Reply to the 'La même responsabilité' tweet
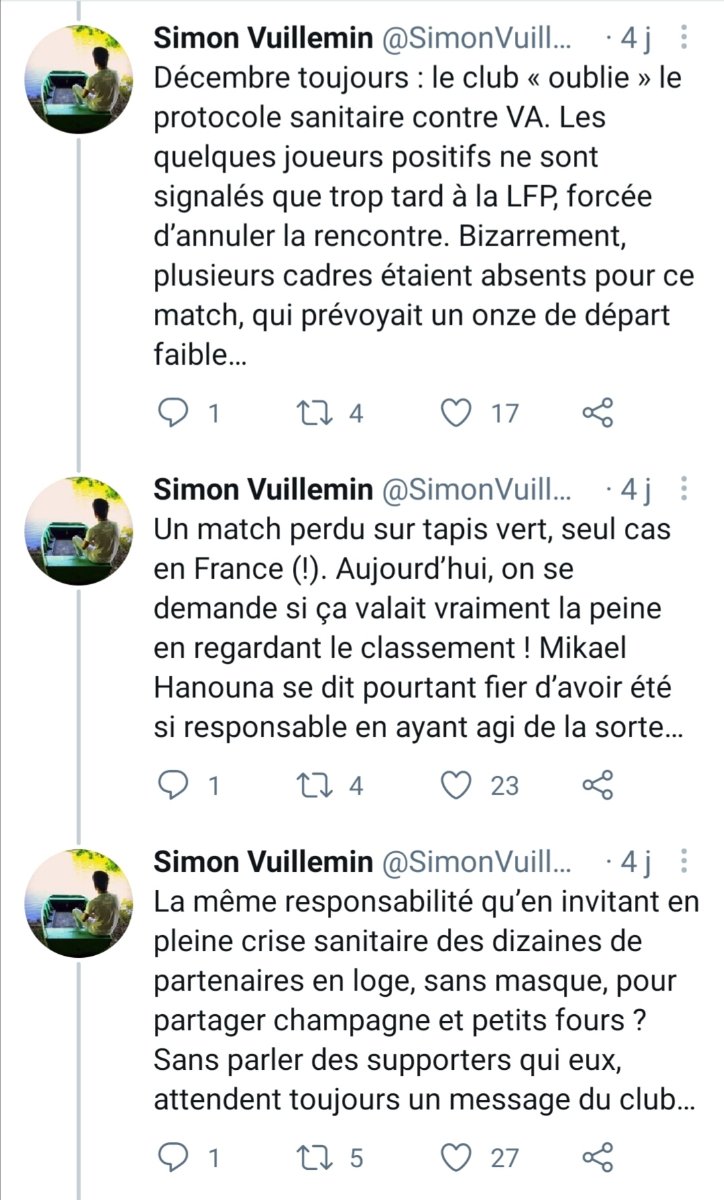The height and width of the screenshot is (1200, 724). pos(176,1157)
